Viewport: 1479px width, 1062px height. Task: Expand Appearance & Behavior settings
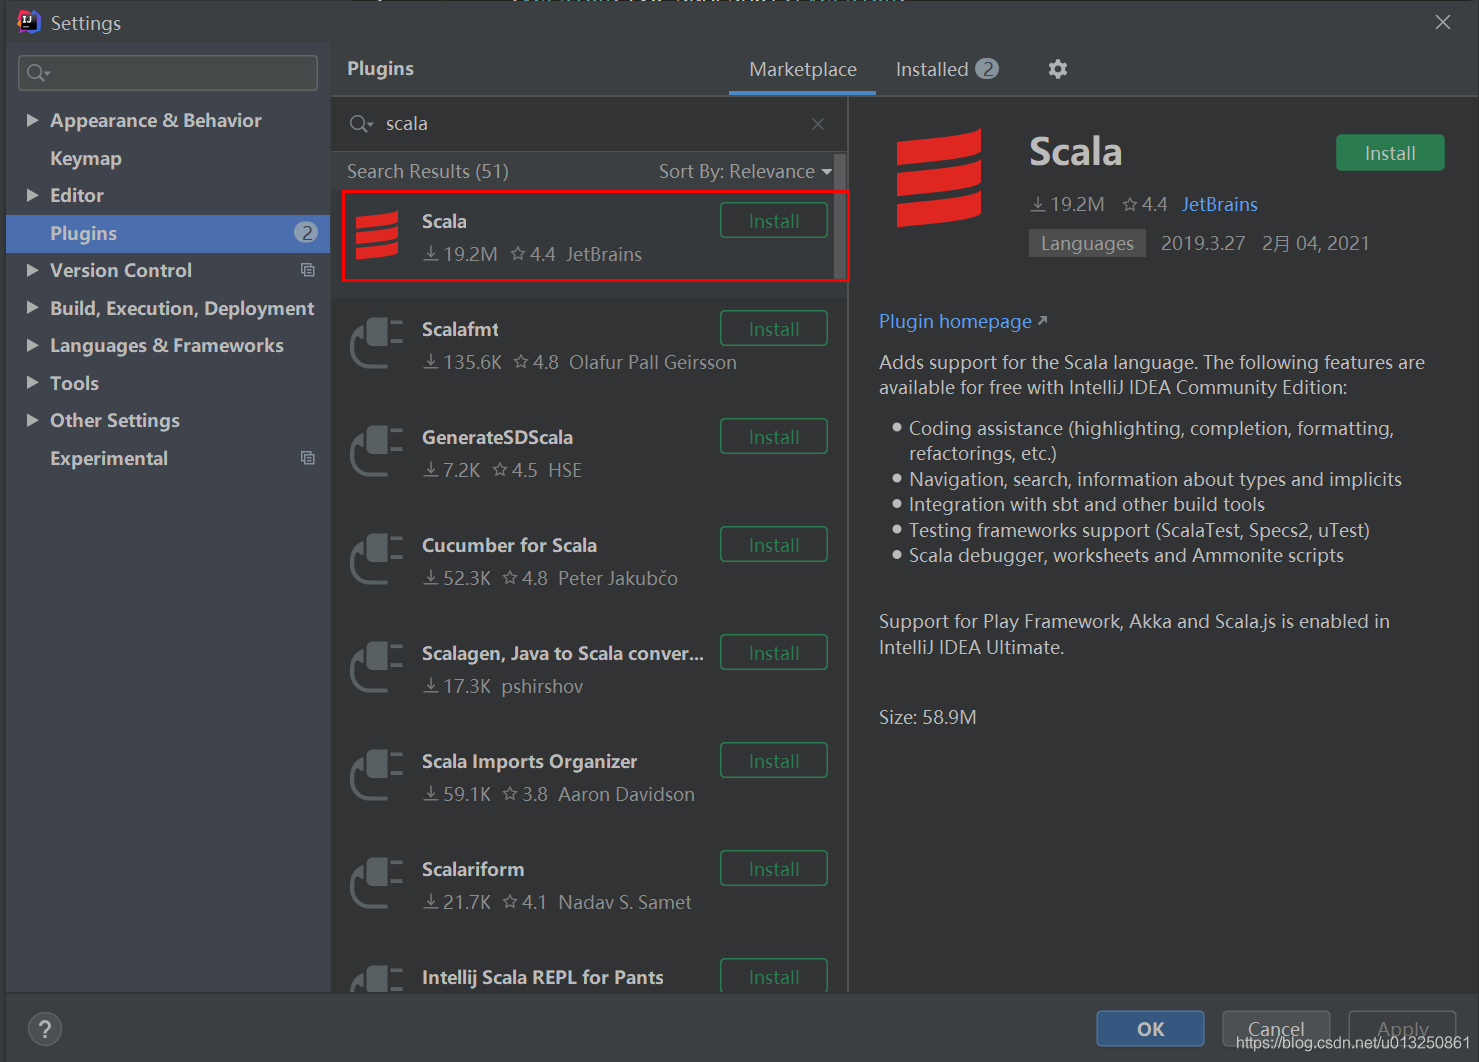pos(32,120)
